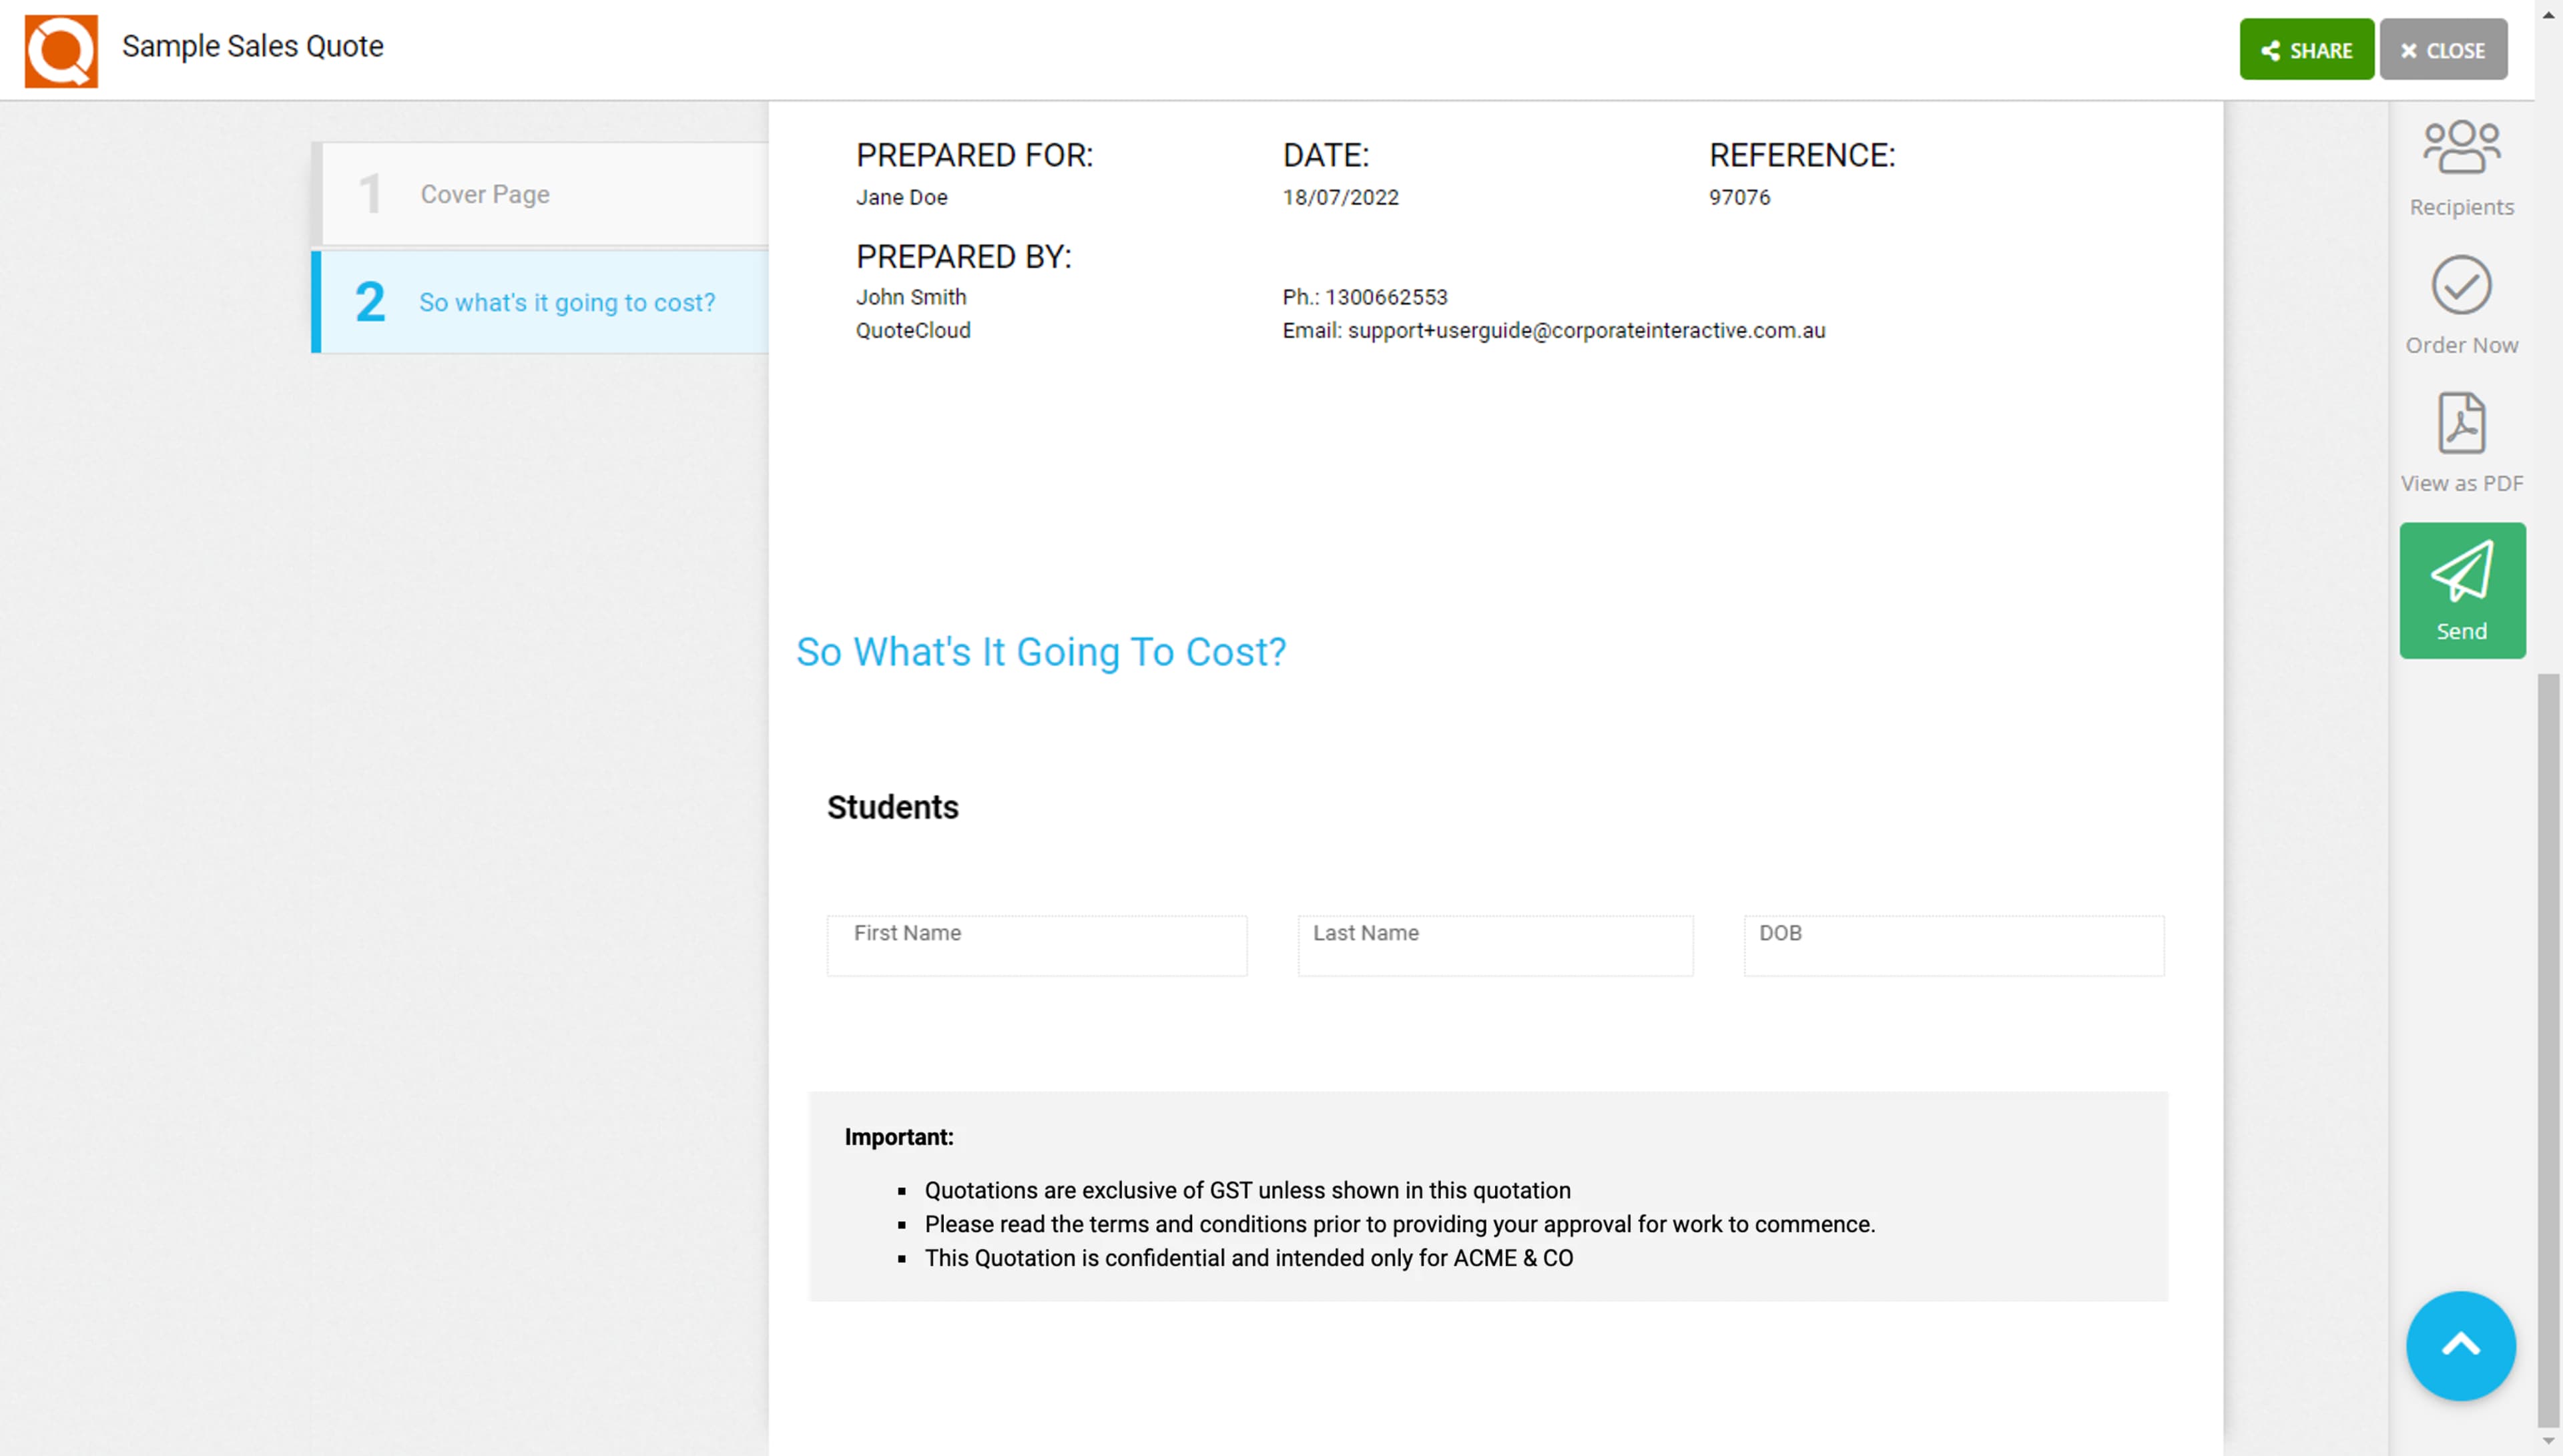Click the heading 'So What's It Going To Cost?'
This screenshot has width=2563, height=1456.
1041,652
